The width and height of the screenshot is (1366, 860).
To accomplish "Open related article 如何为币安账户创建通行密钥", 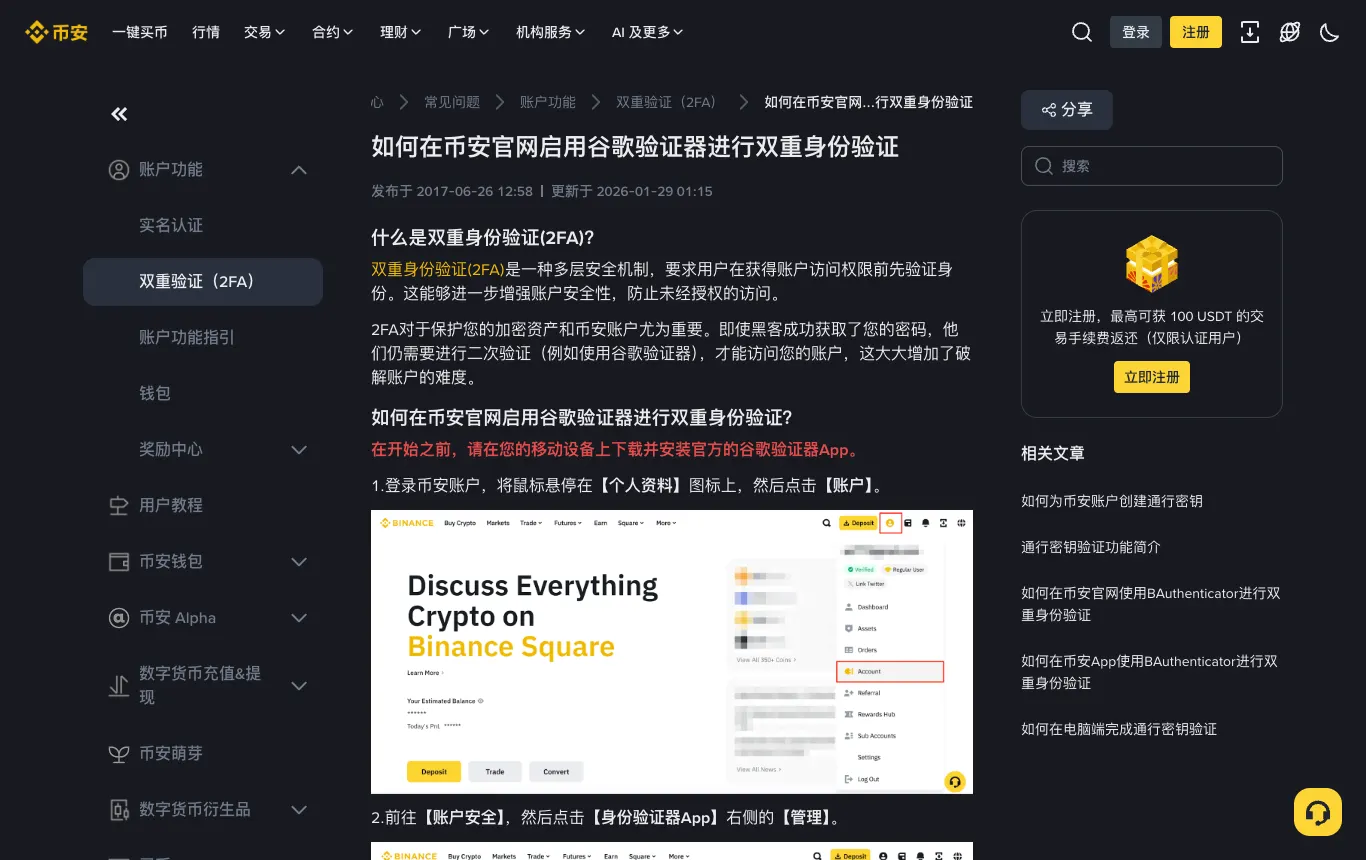I will [1112, 501].
